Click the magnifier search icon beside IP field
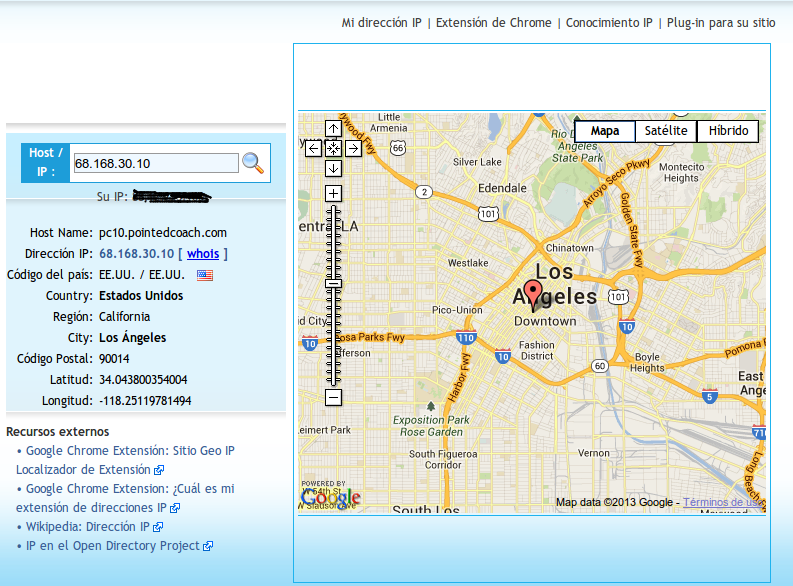The height and width of the screenshot is (586, 793). (x=253, y=163)
